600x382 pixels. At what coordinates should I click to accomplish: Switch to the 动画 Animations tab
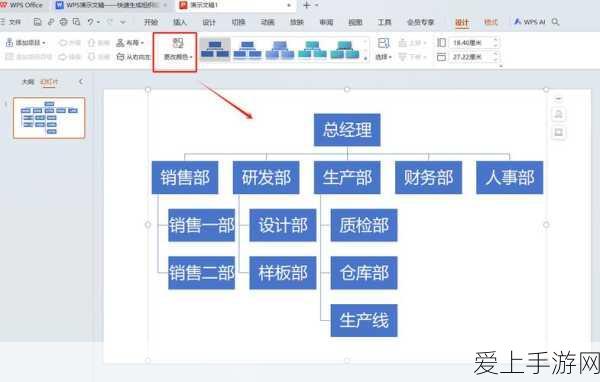(267, 22)
